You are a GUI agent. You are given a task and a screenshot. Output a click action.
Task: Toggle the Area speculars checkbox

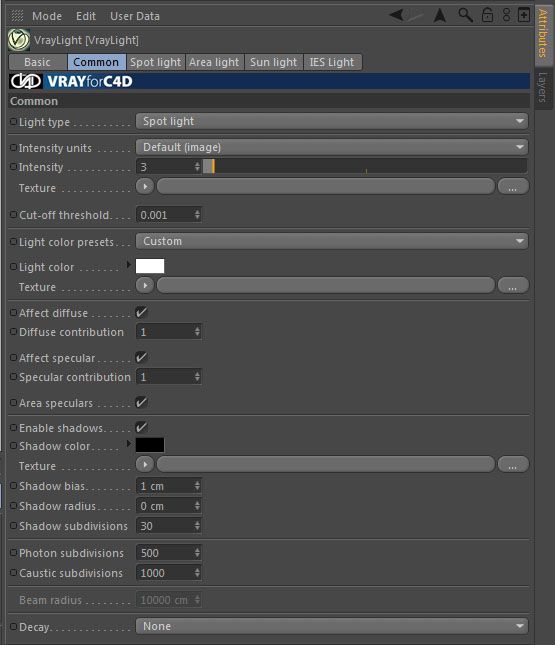coord(142,402)
